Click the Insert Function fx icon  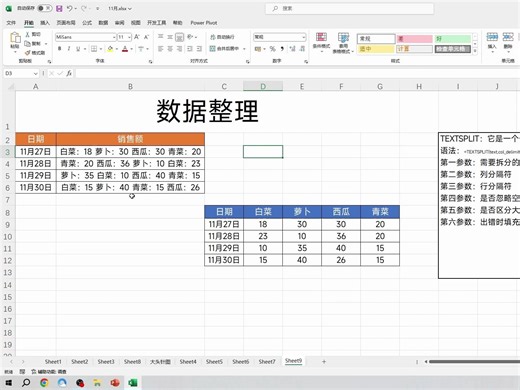[69, 73]
